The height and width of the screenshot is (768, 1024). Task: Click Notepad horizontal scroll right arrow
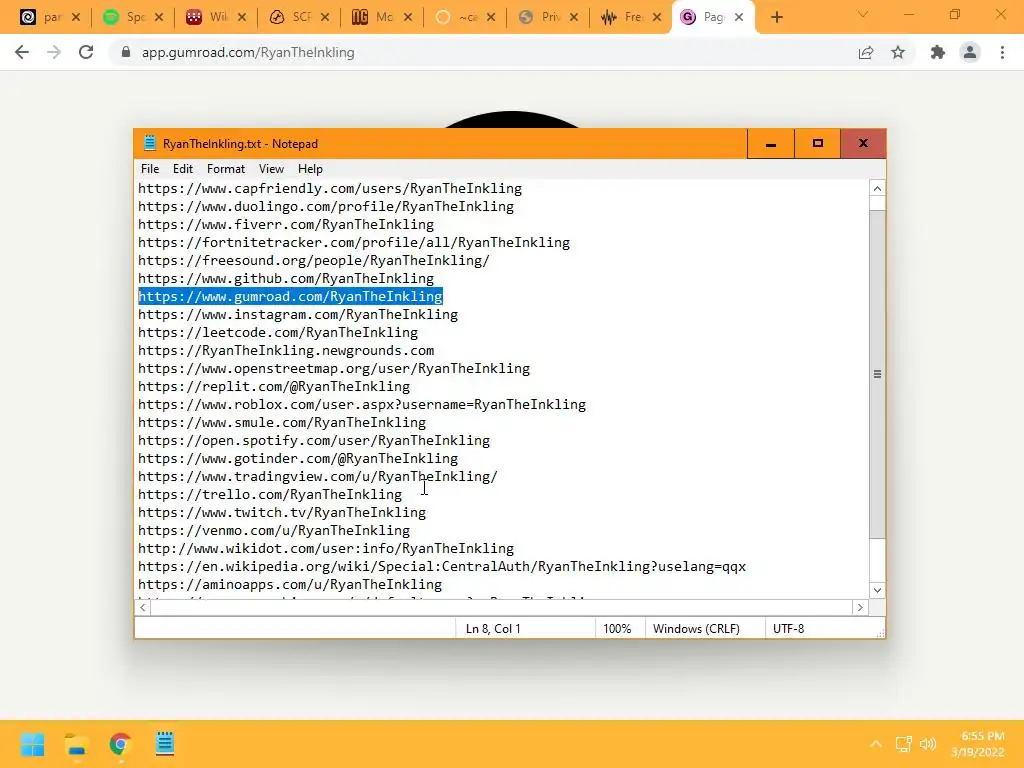click(x=860, y=607)
